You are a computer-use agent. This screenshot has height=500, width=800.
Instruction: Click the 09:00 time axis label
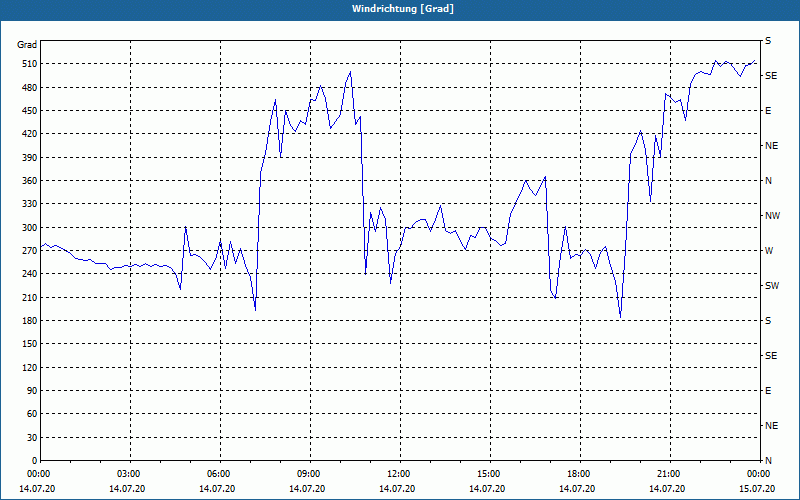(x=310, y=473)
